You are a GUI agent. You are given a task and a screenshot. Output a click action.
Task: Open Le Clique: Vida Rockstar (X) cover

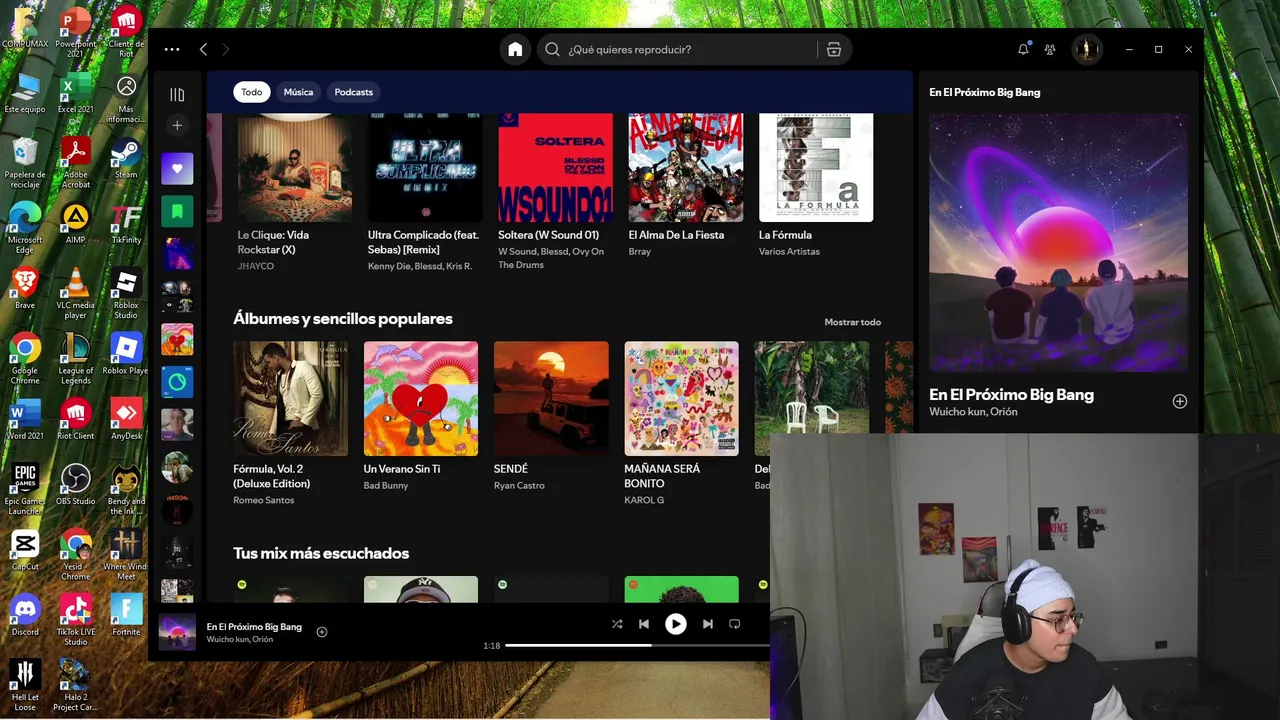click(295, 167)
